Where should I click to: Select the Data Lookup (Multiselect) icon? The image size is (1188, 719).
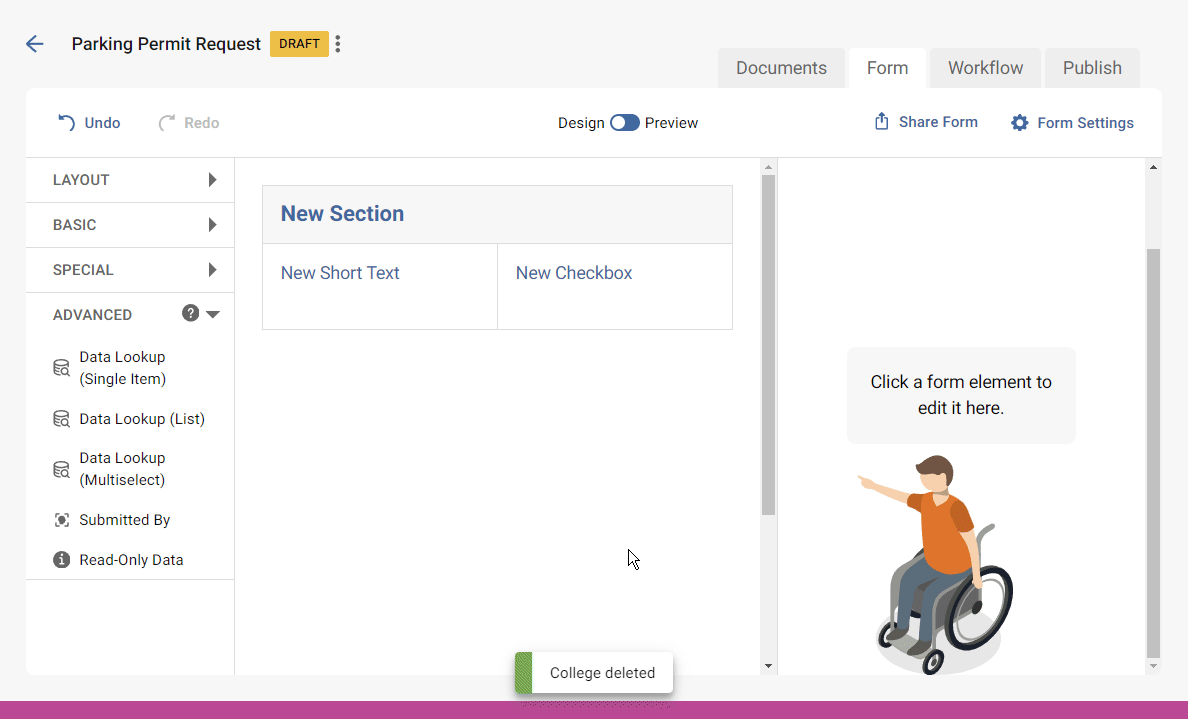[x=60, y=468]
